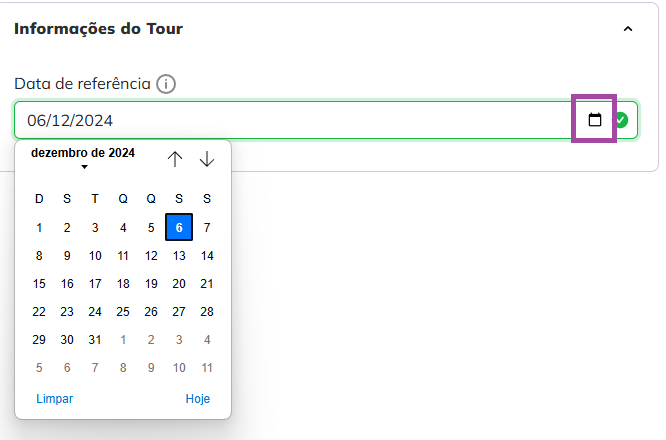Viewport: 666px width, 440px height.
Task: Select the highlighted day 6
Action: tap(179, 227)
